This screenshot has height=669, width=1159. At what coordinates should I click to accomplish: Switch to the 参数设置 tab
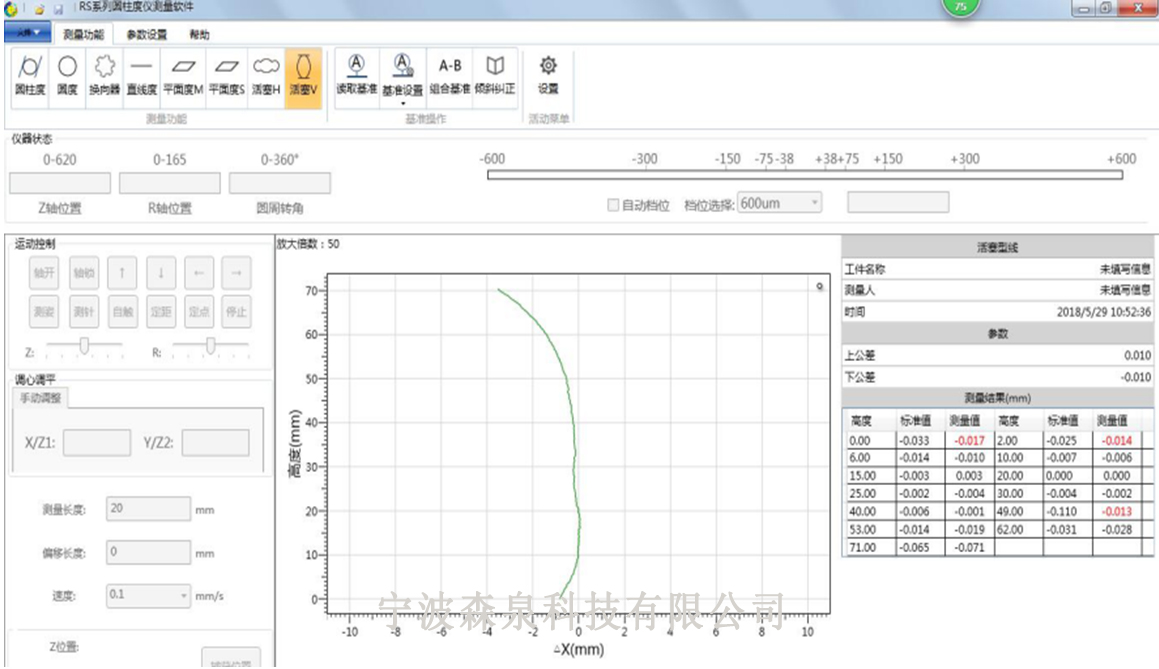(x=147, y=34)
